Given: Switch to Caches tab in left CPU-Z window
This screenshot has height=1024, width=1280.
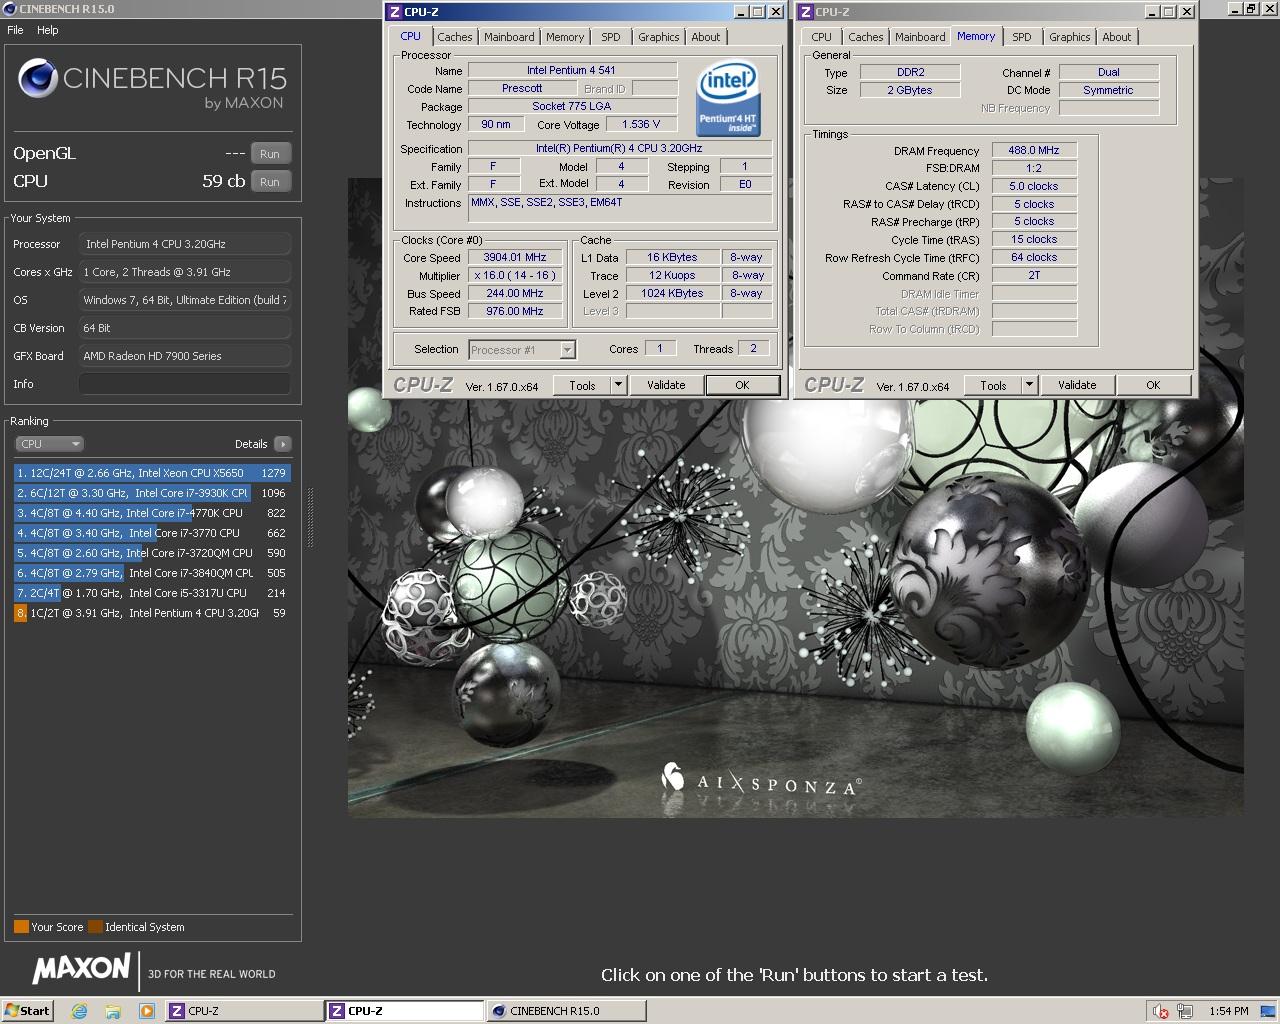Looking at the screenshot, I should pyautogui.click(x=454, y=37).
